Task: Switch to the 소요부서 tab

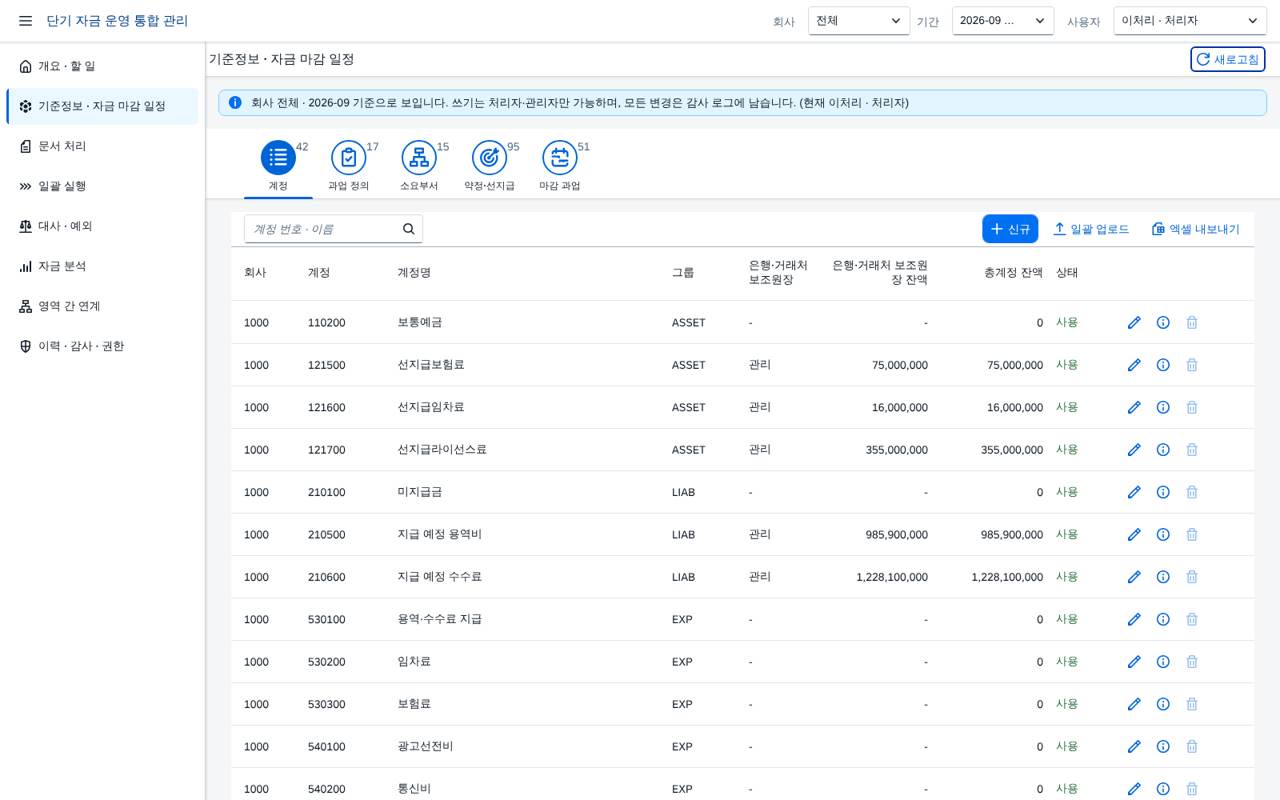Action: pyautogui.click(x=419, y=167)
